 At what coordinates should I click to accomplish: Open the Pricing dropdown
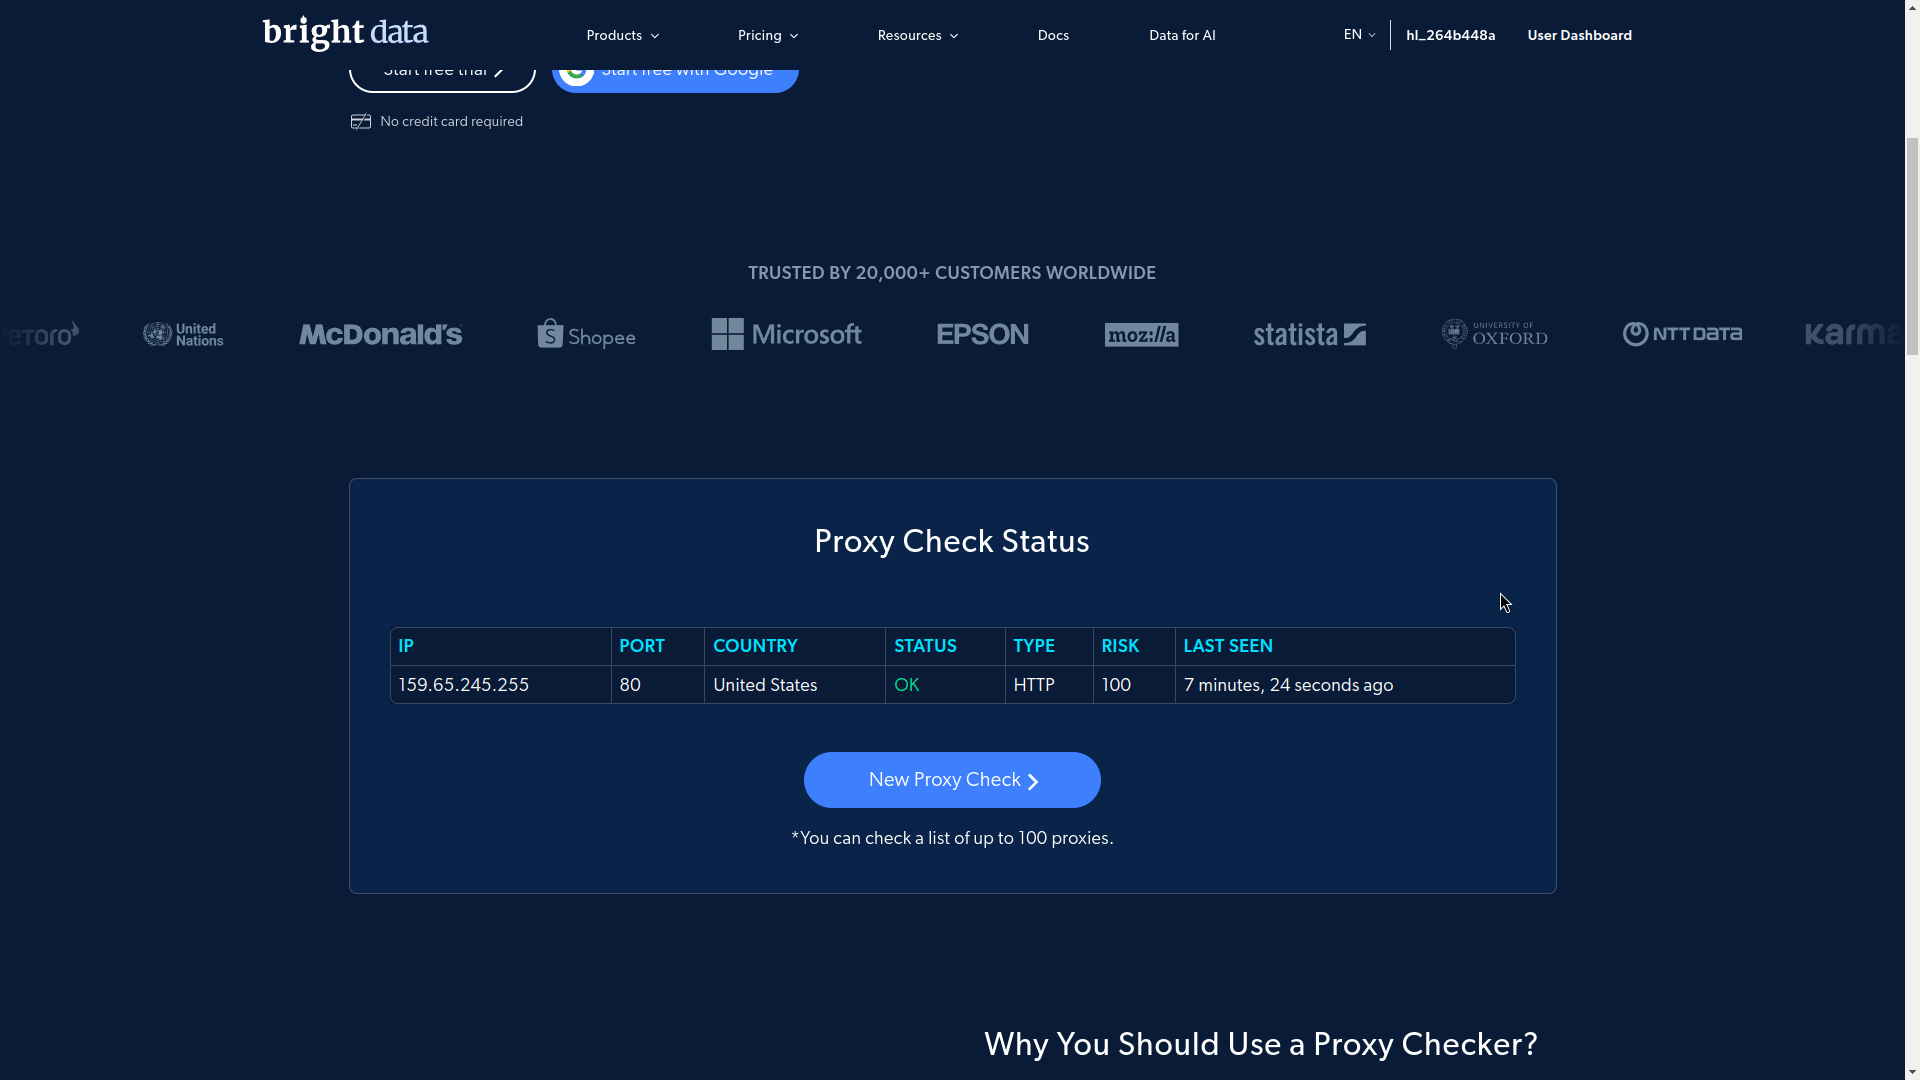(766, 35)
